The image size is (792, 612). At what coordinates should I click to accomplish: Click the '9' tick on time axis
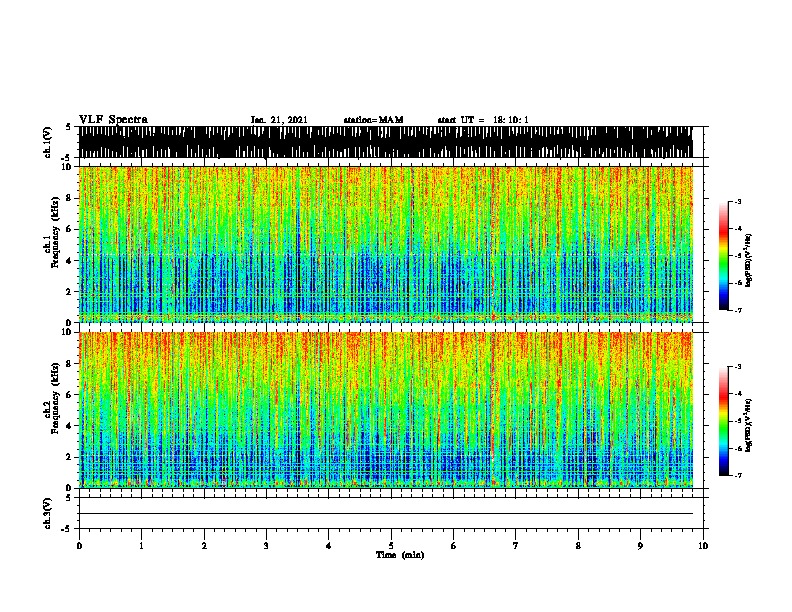(x=640, y=546)
